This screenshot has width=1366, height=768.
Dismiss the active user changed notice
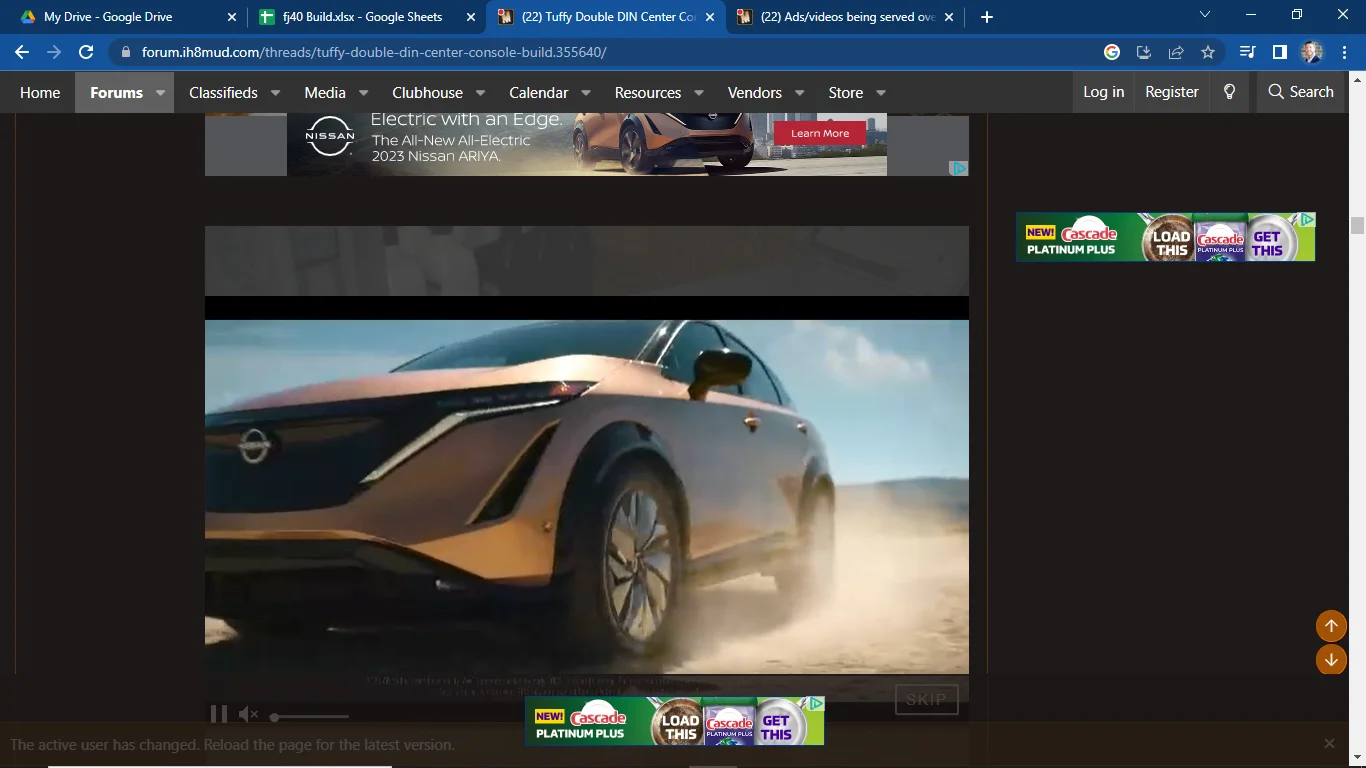(1329, 744)
